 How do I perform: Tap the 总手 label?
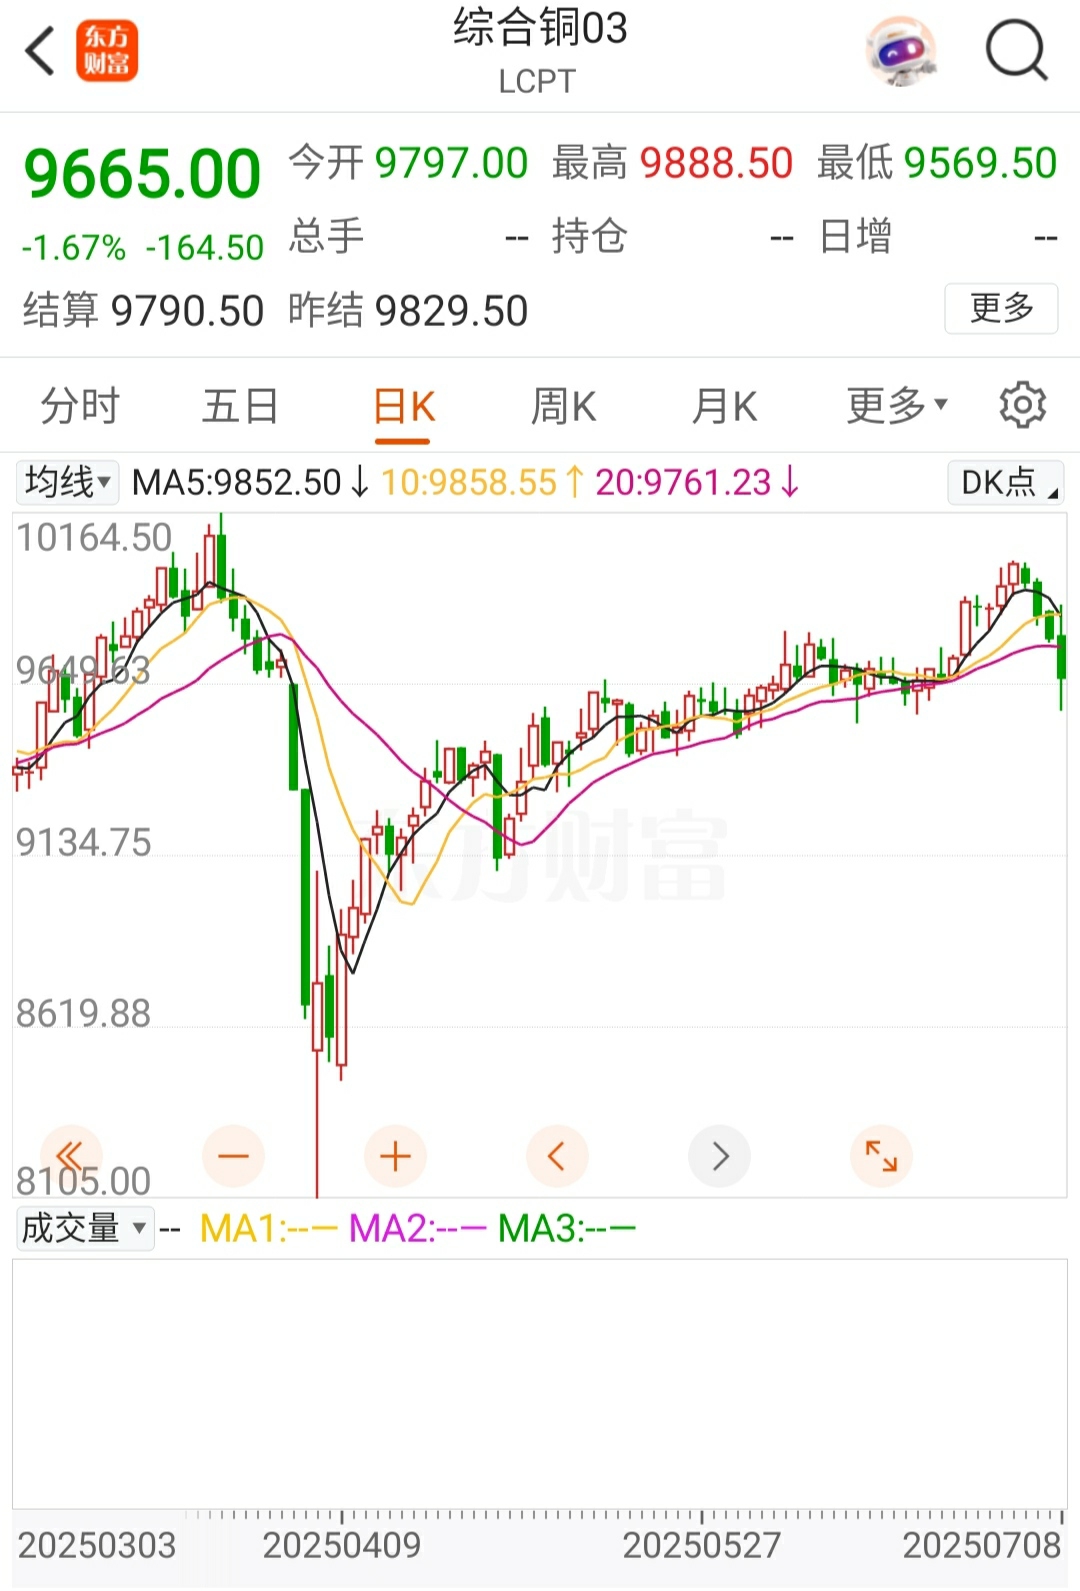[x=327, y=237]
